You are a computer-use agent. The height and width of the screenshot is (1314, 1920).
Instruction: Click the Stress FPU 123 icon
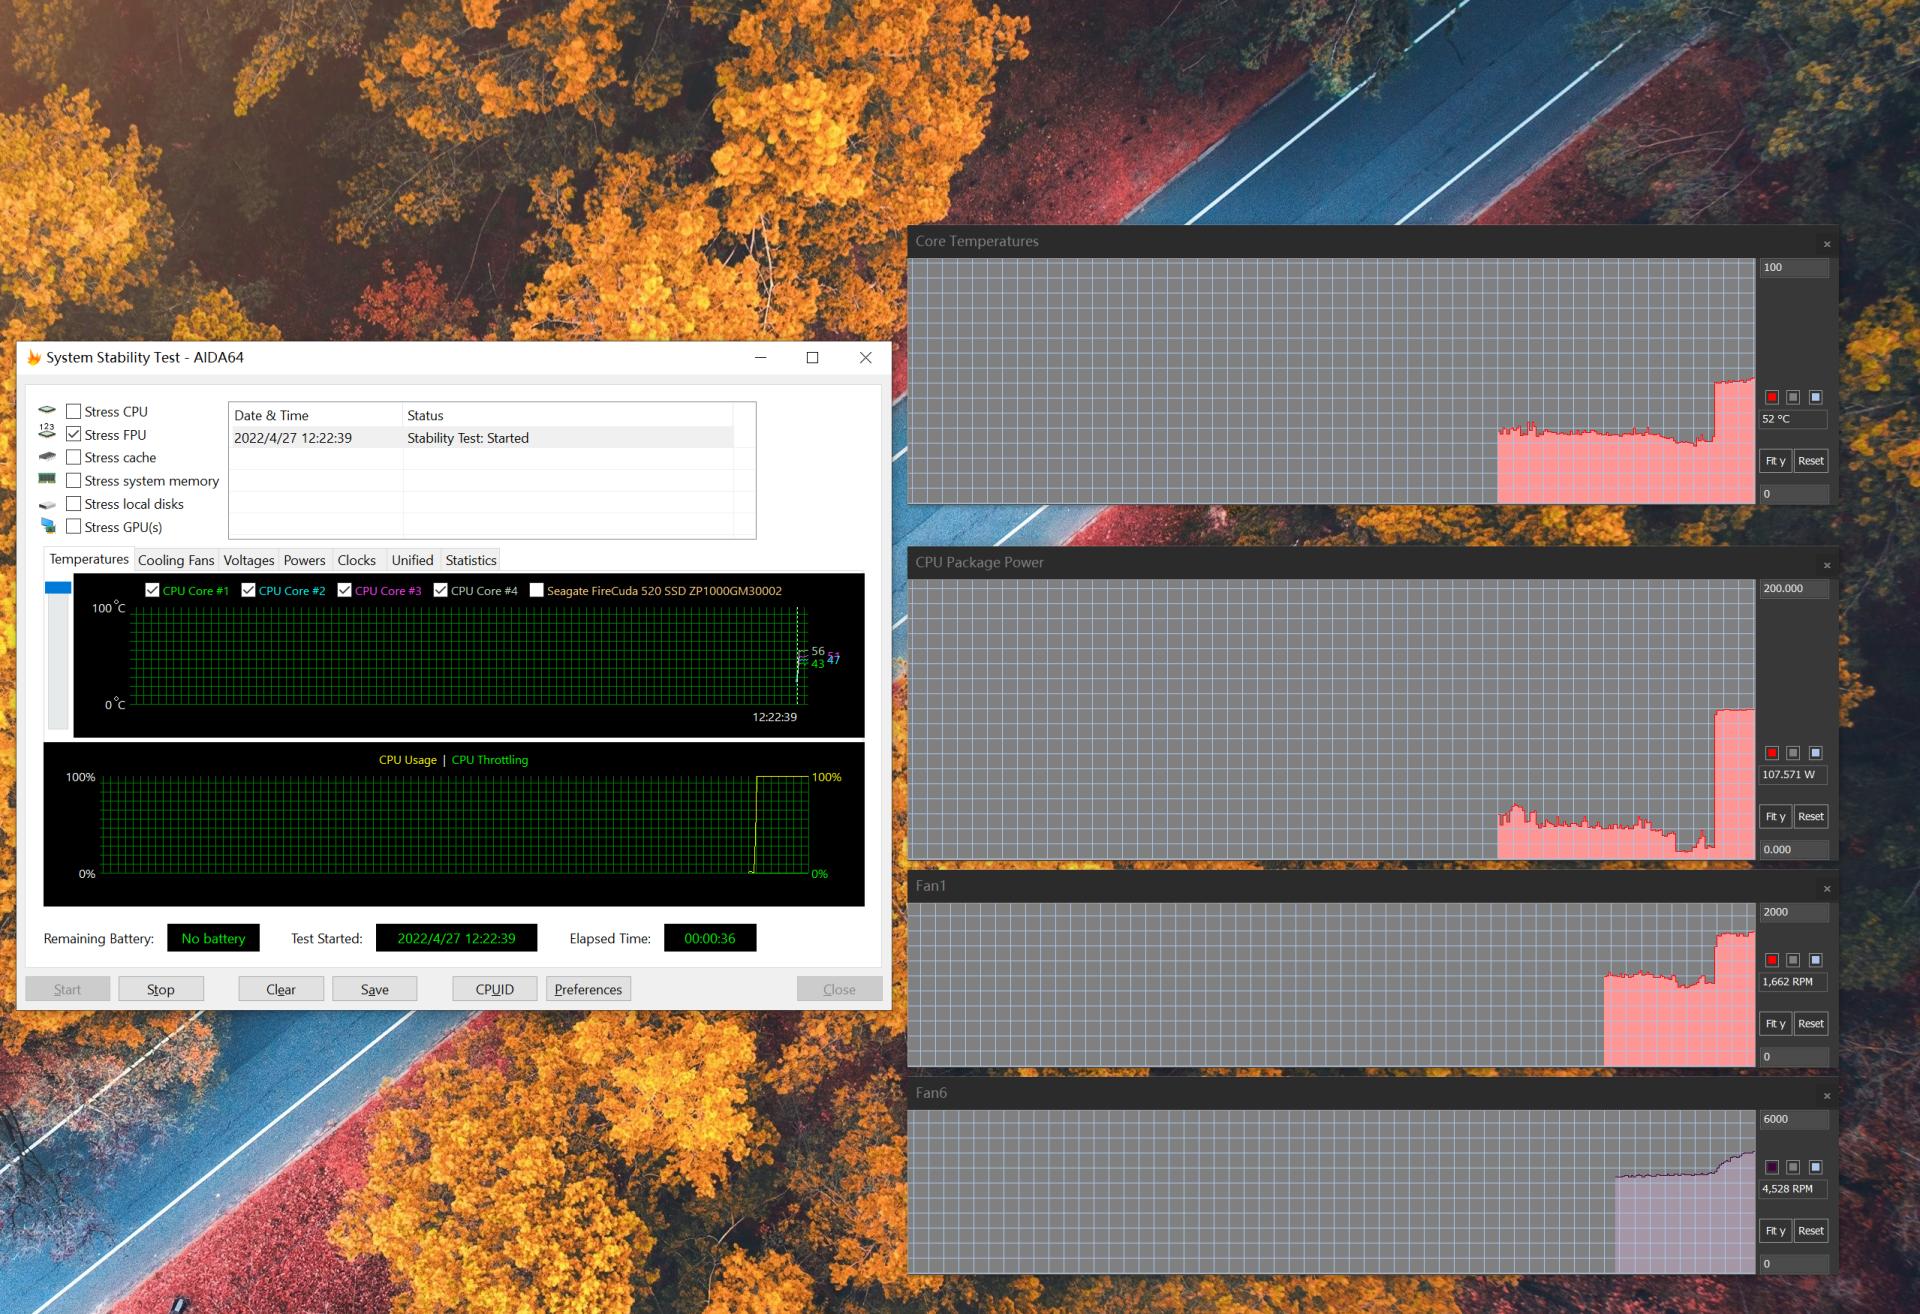click(47, 434)
